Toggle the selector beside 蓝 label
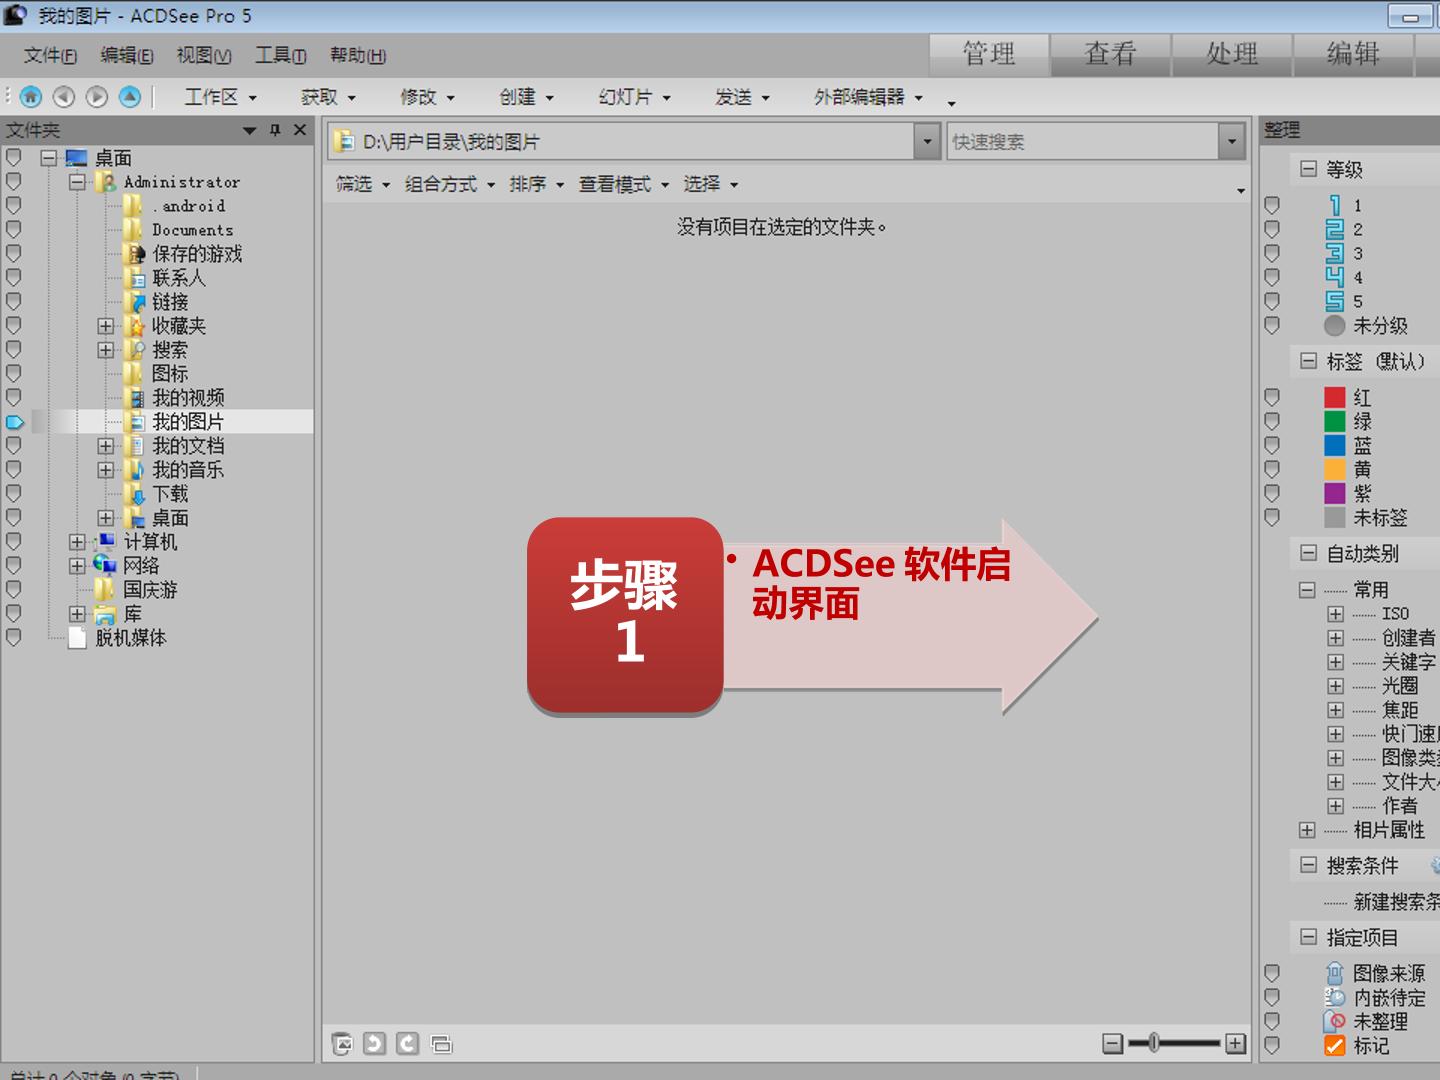This screenshot has width=1440, height=1080. 1272,446
